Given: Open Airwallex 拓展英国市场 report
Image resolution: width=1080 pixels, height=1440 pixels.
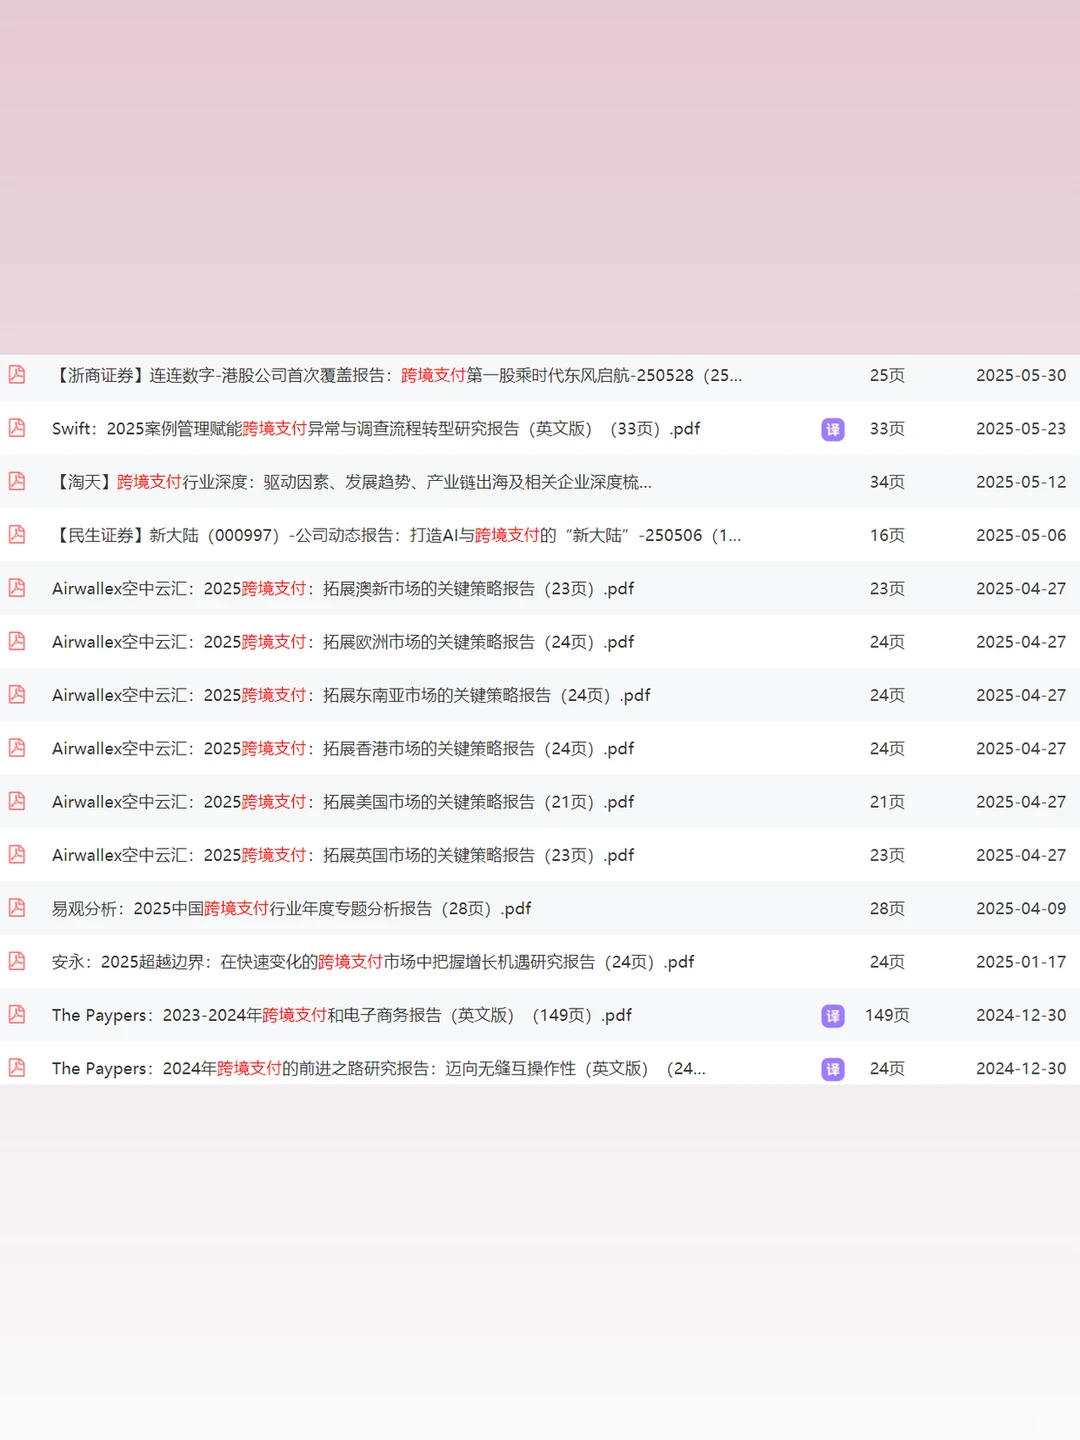Looking at the screenshot, I should pyautogui.click(x=343, y=855).
